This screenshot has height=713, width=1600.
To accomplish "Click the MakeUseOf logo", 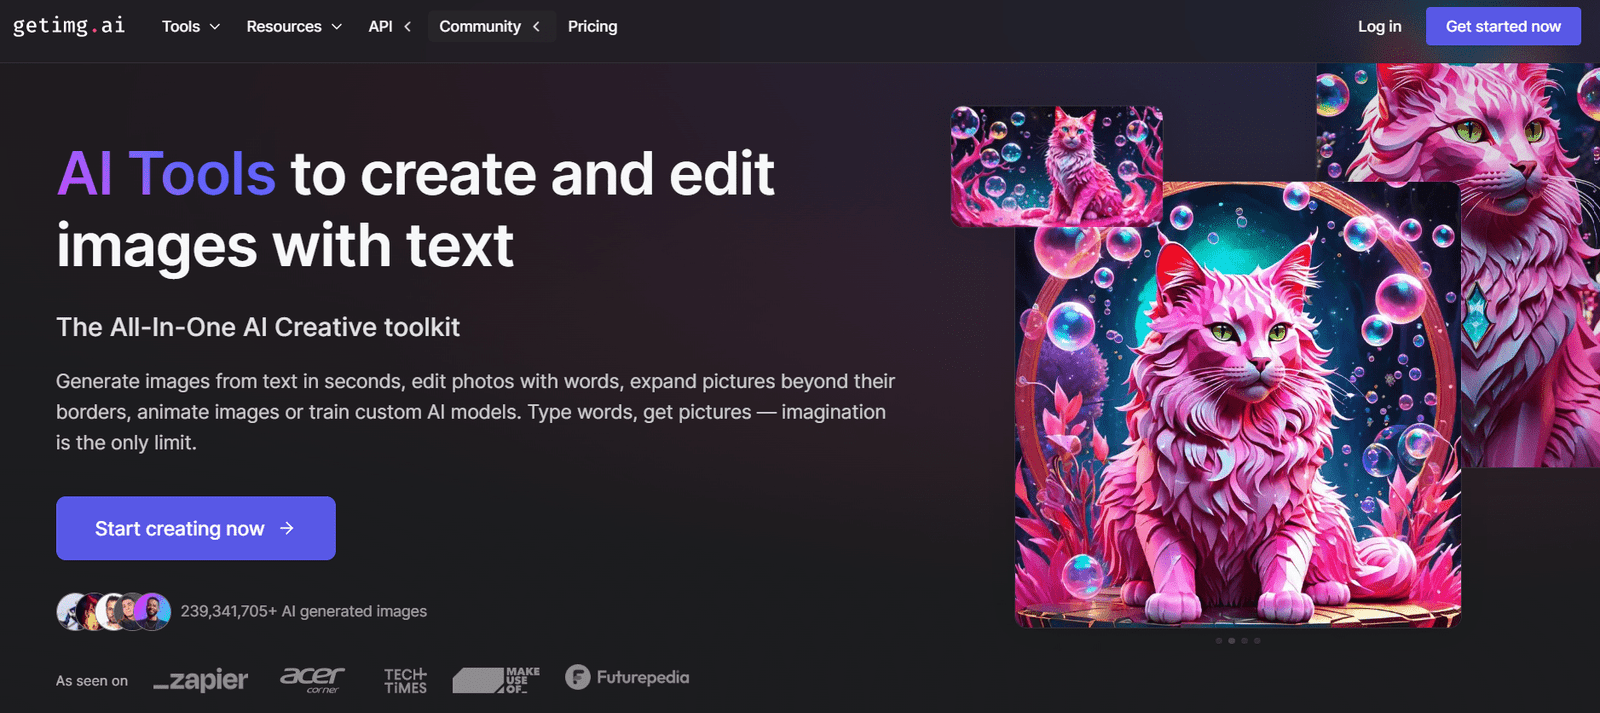I will (496, 680).
